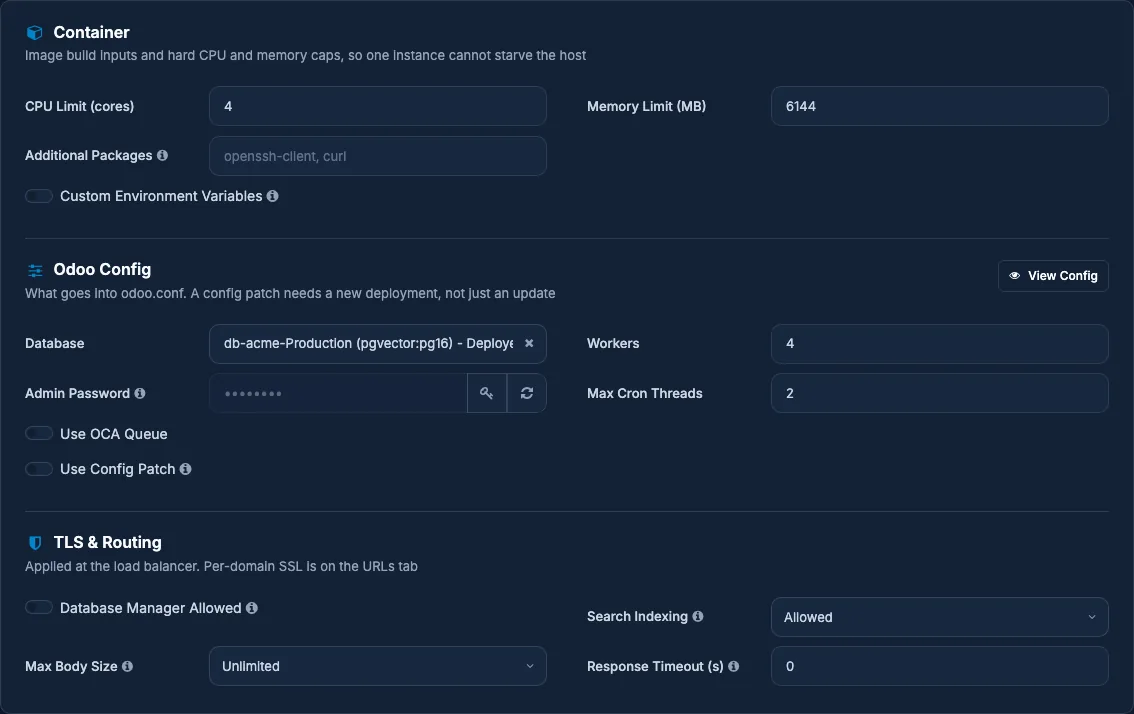Focus the CPU Limit (cores) field
Image resolution: width=1134 pixels, height=714 pixels.
pyautogui.click(x=378, y=106)
